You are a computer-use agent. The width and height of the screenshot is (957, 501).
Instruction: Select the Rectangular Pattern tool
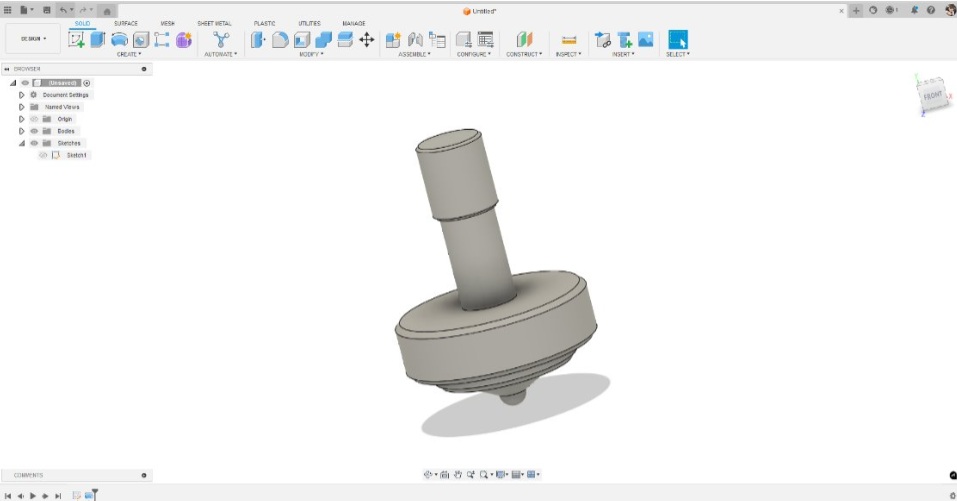162,40
